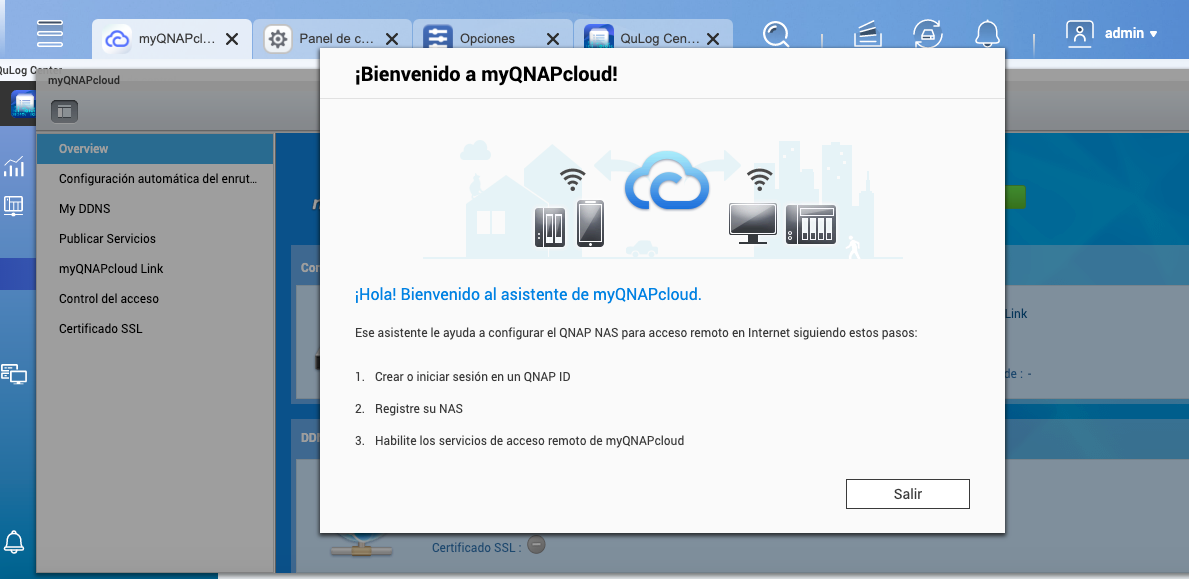Select Certificado SSL in sidebar menu
The height and width of the screenshot is (579, 1189).
tap(100, 329)
